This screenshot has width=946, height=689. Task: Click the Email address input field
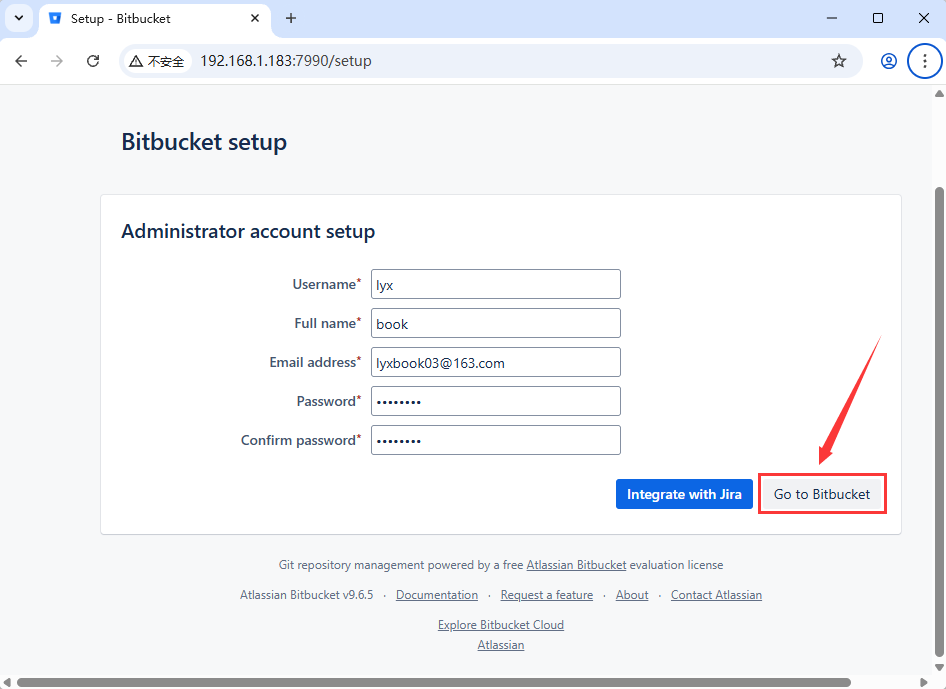point(495,362)
